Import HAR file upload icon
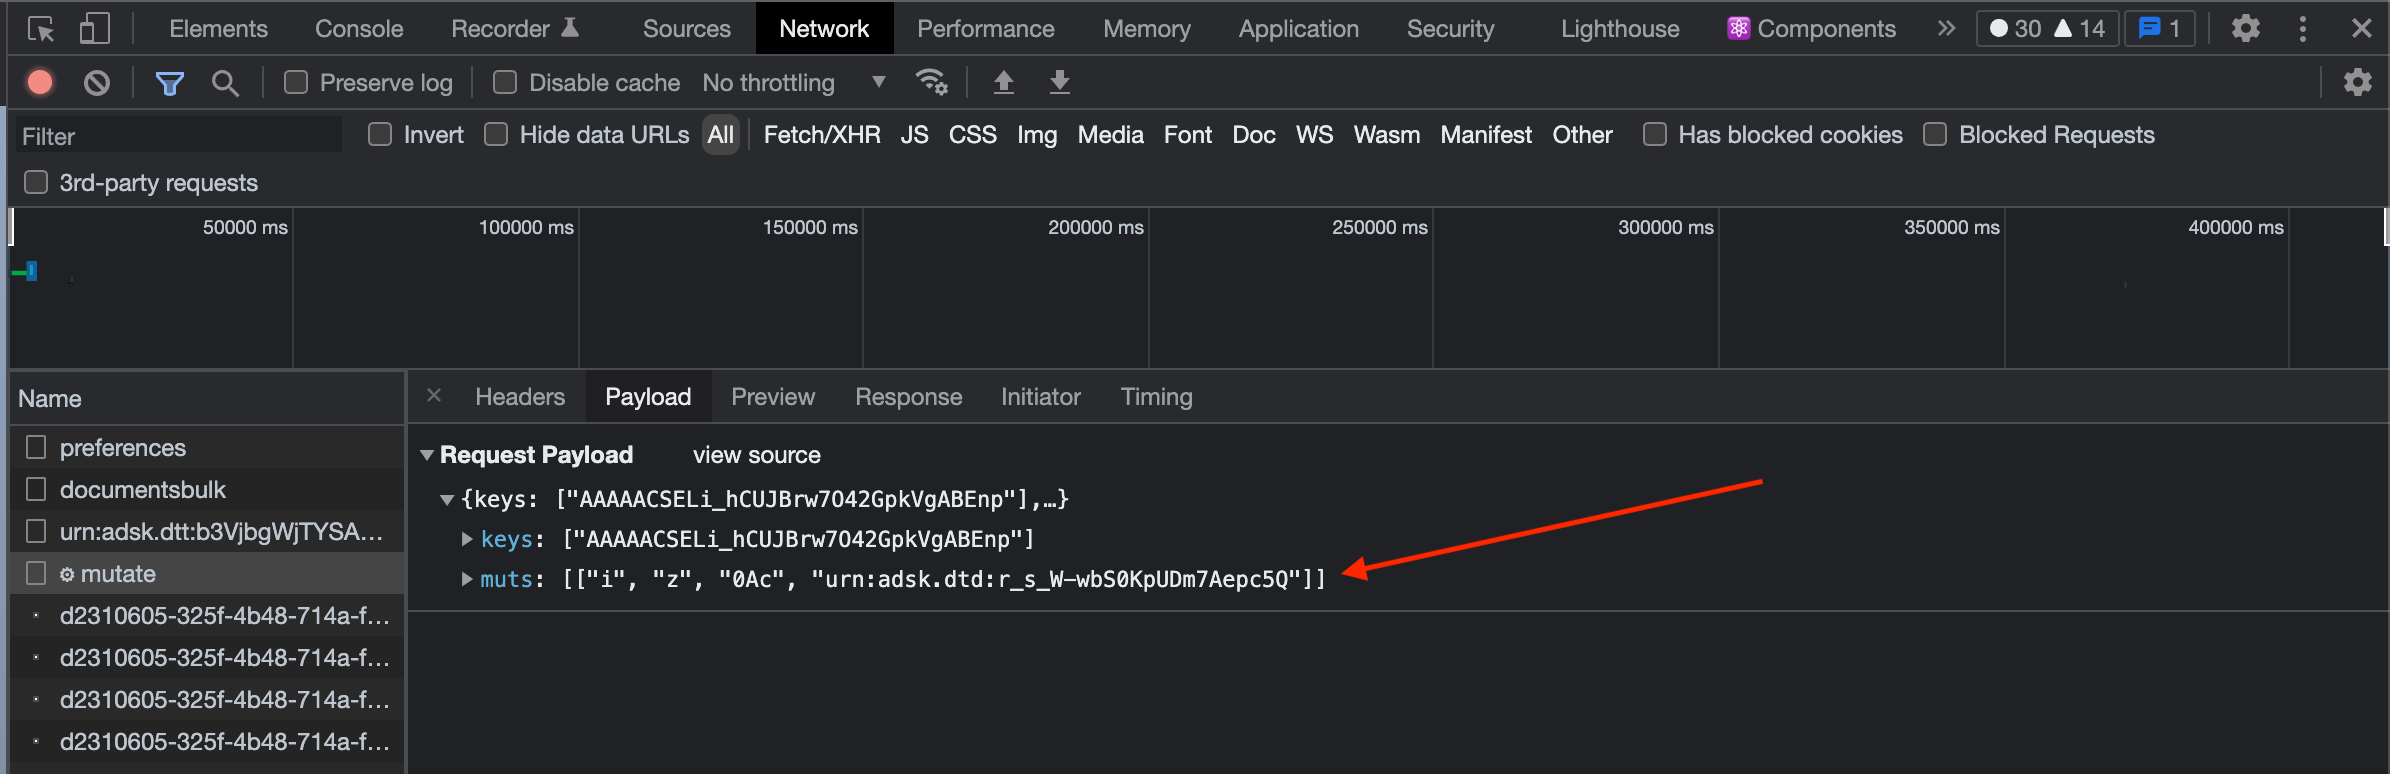This screenshot has width=2390, height=774. (1003, 82)
